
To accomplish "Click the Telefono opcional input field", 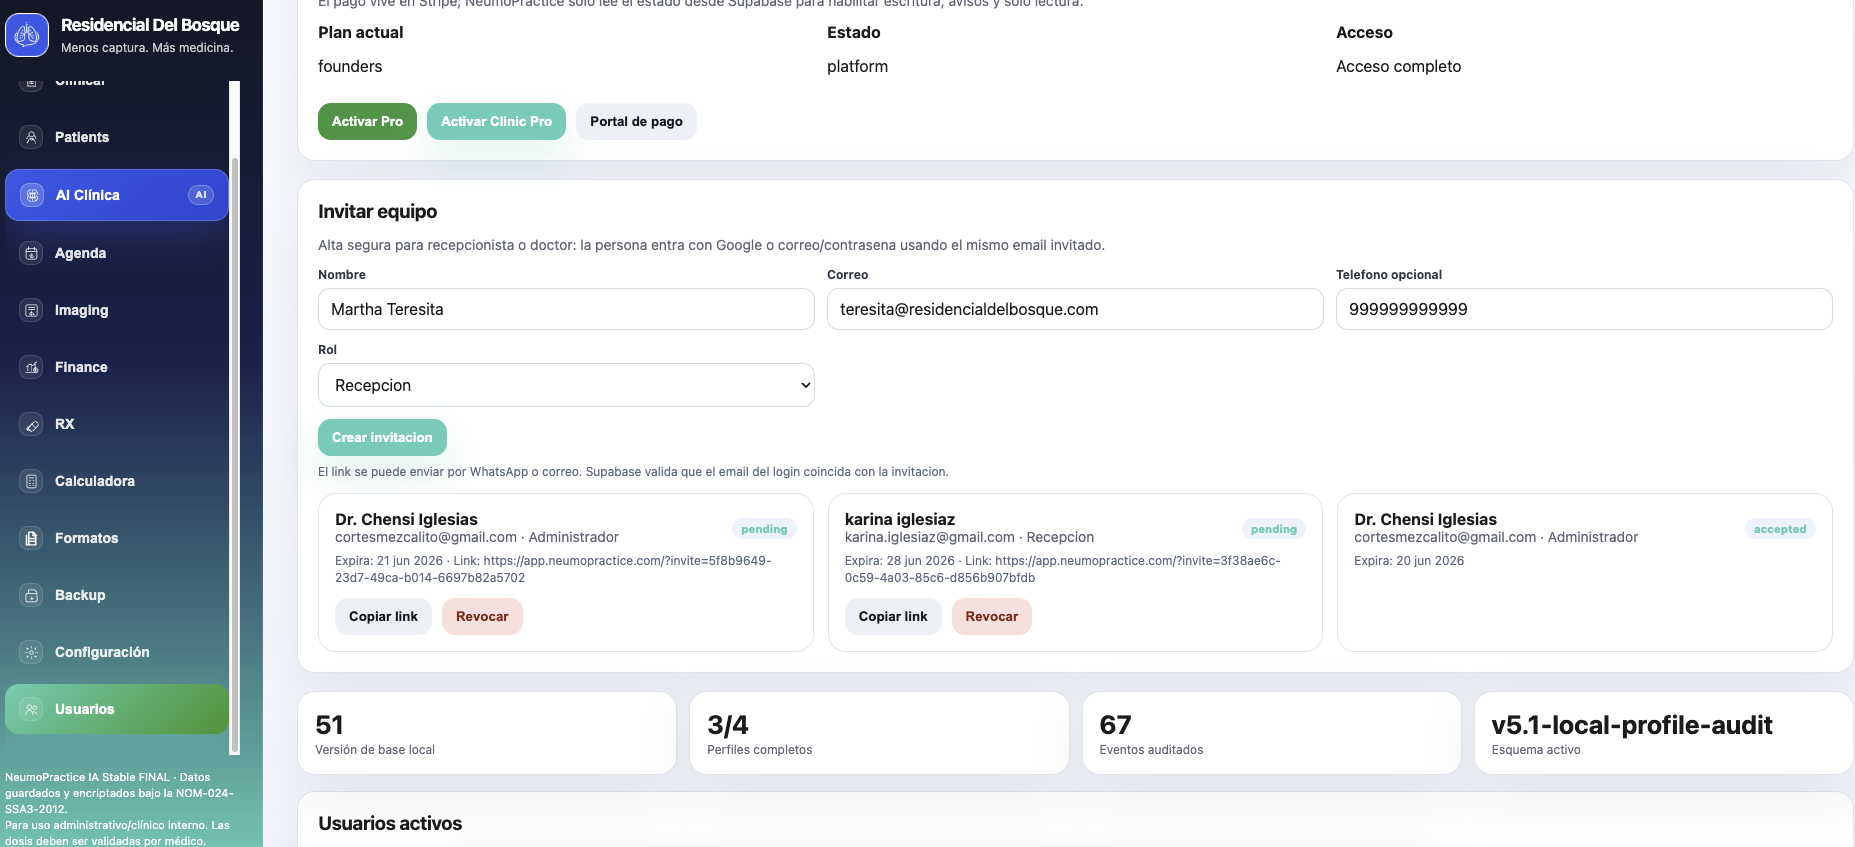I will click(x=1584, y=309).
